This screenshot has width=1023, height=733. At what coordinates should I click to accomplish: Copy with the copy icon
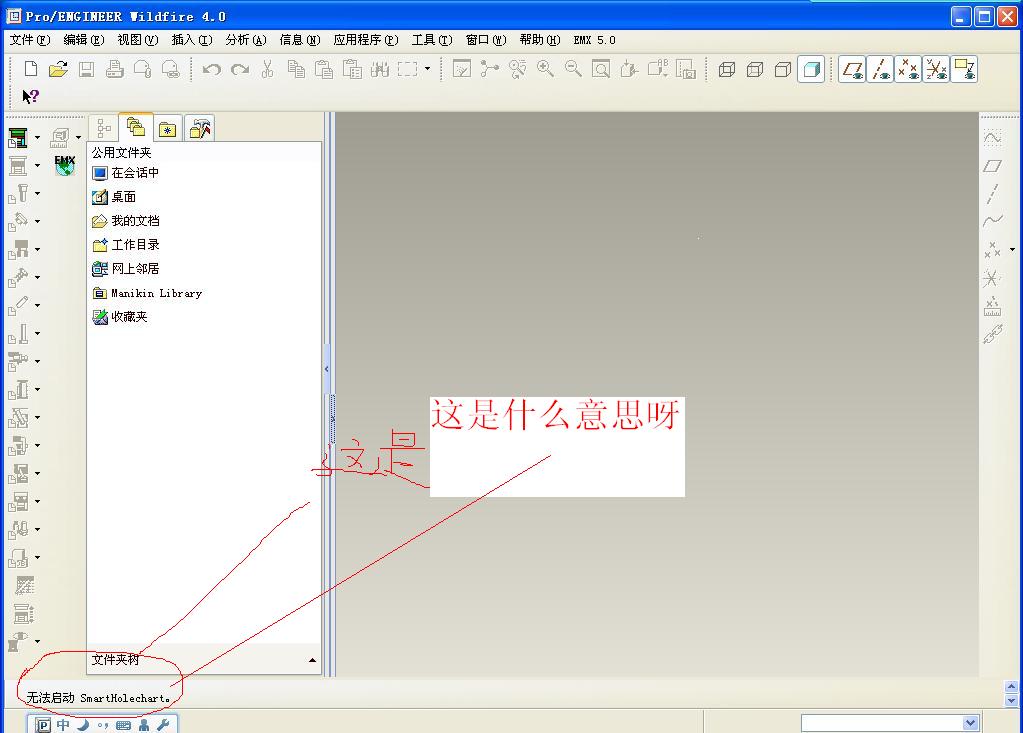296,69
